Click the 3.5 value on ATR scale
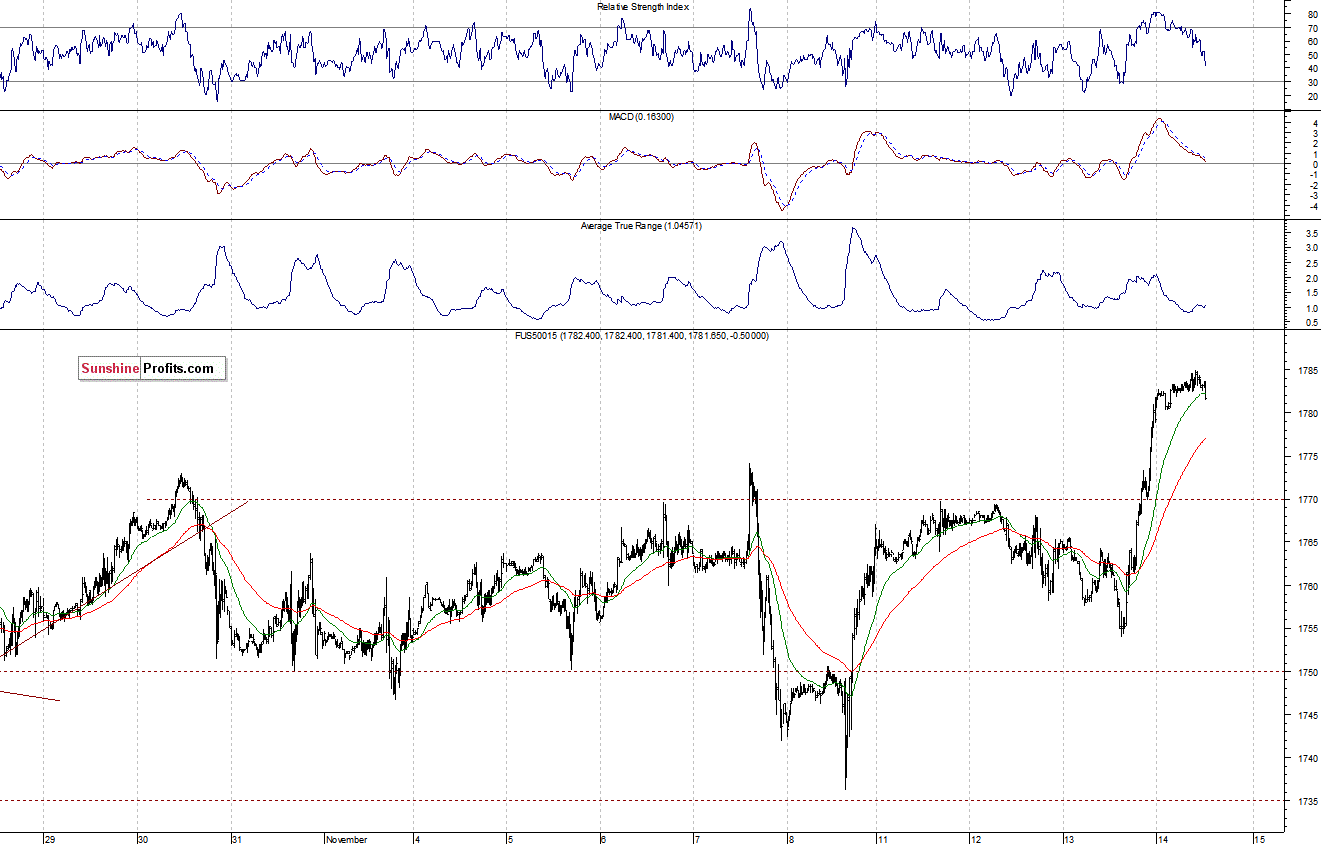This screenshot has width=1321, height=844. [1310, 233]
